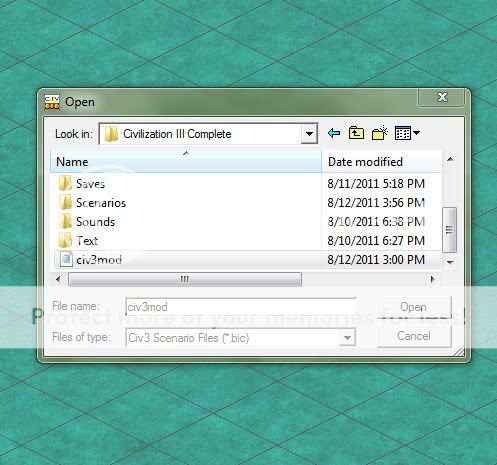Click the Cancel button

[414, 336]
